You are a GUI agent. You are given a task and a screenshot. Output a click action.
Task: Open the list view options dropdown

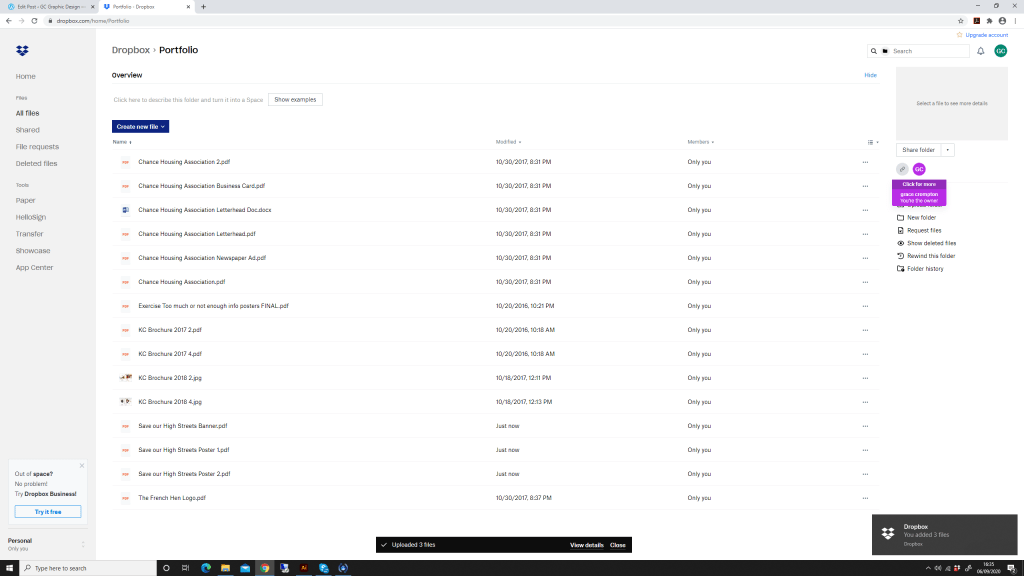pos(873,142)
